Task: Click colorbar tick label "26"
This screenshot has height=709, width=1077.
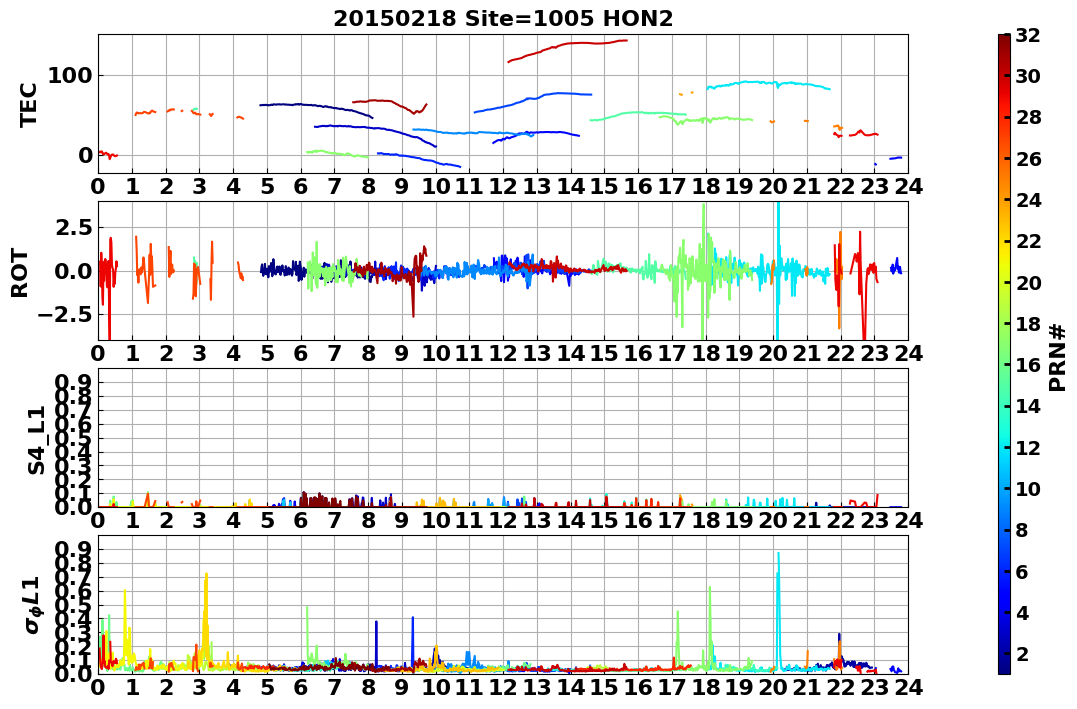Action: coord(1028,159)
